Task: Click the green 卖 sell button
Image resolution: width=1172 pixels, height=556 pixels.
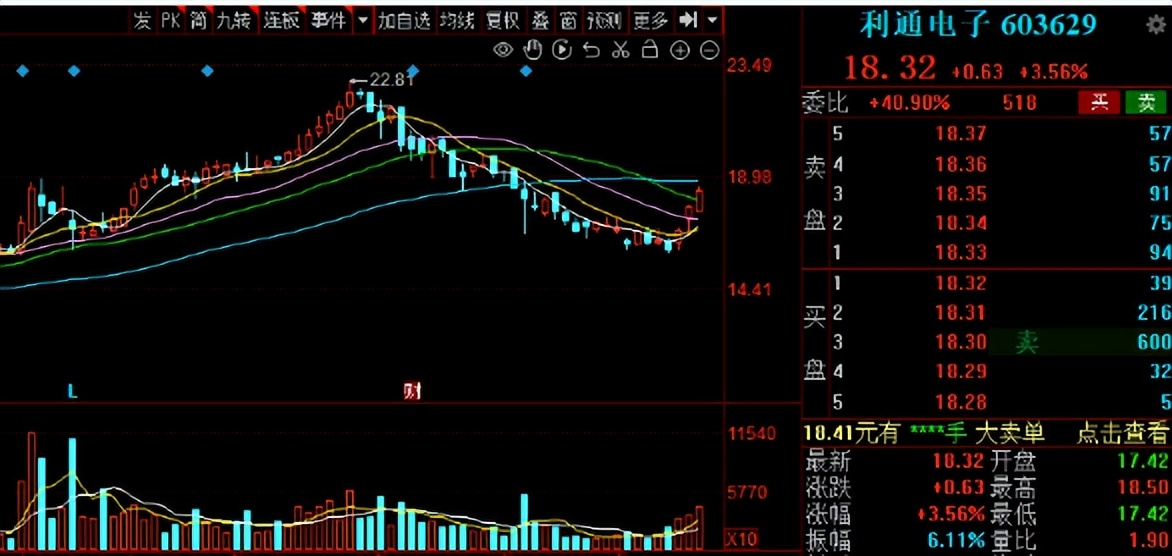Action: (1145, 102)
